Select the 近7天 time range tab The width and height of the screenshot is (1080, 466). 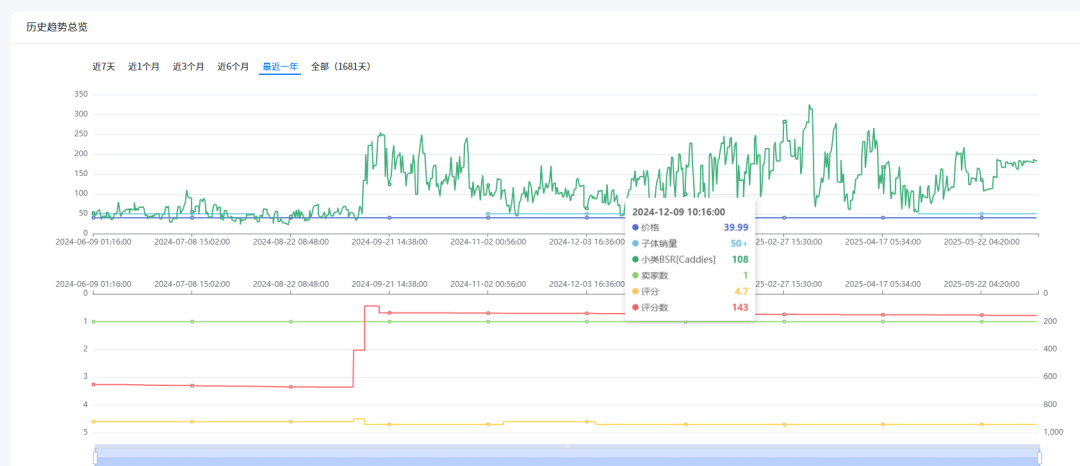(x=103, y=67)
